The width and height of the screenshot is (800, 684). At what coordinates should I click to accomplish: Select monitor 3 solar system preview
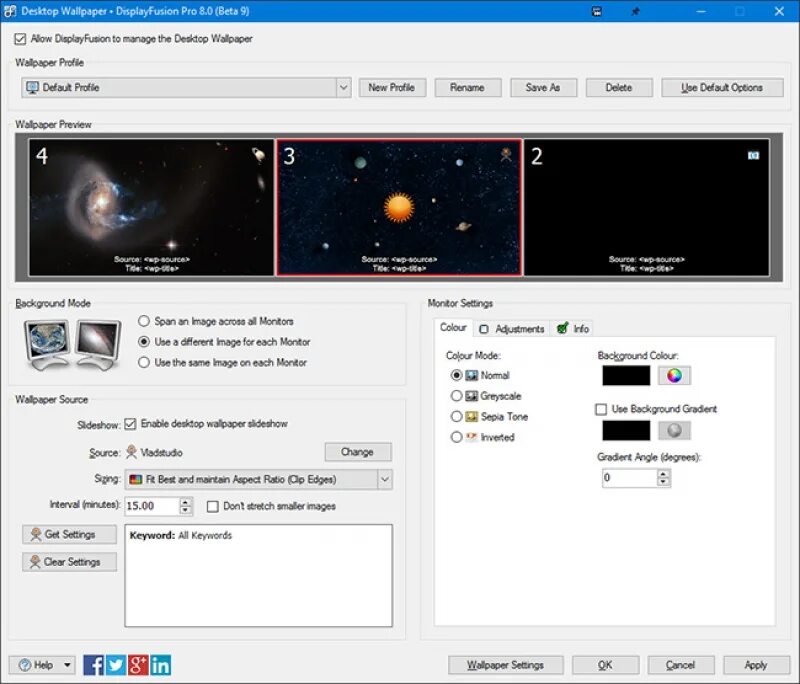click(x=399, y=208)
